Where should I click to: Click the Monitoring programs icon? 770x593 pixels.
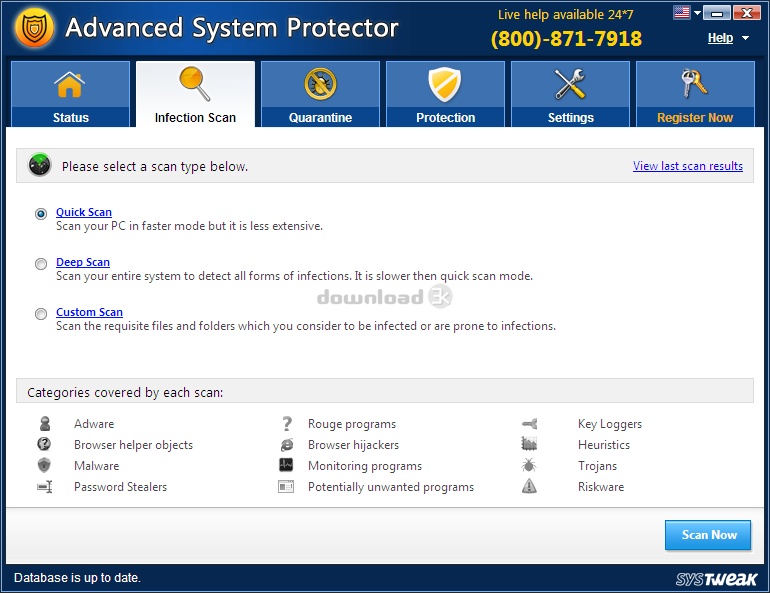[x=286, y=465]
